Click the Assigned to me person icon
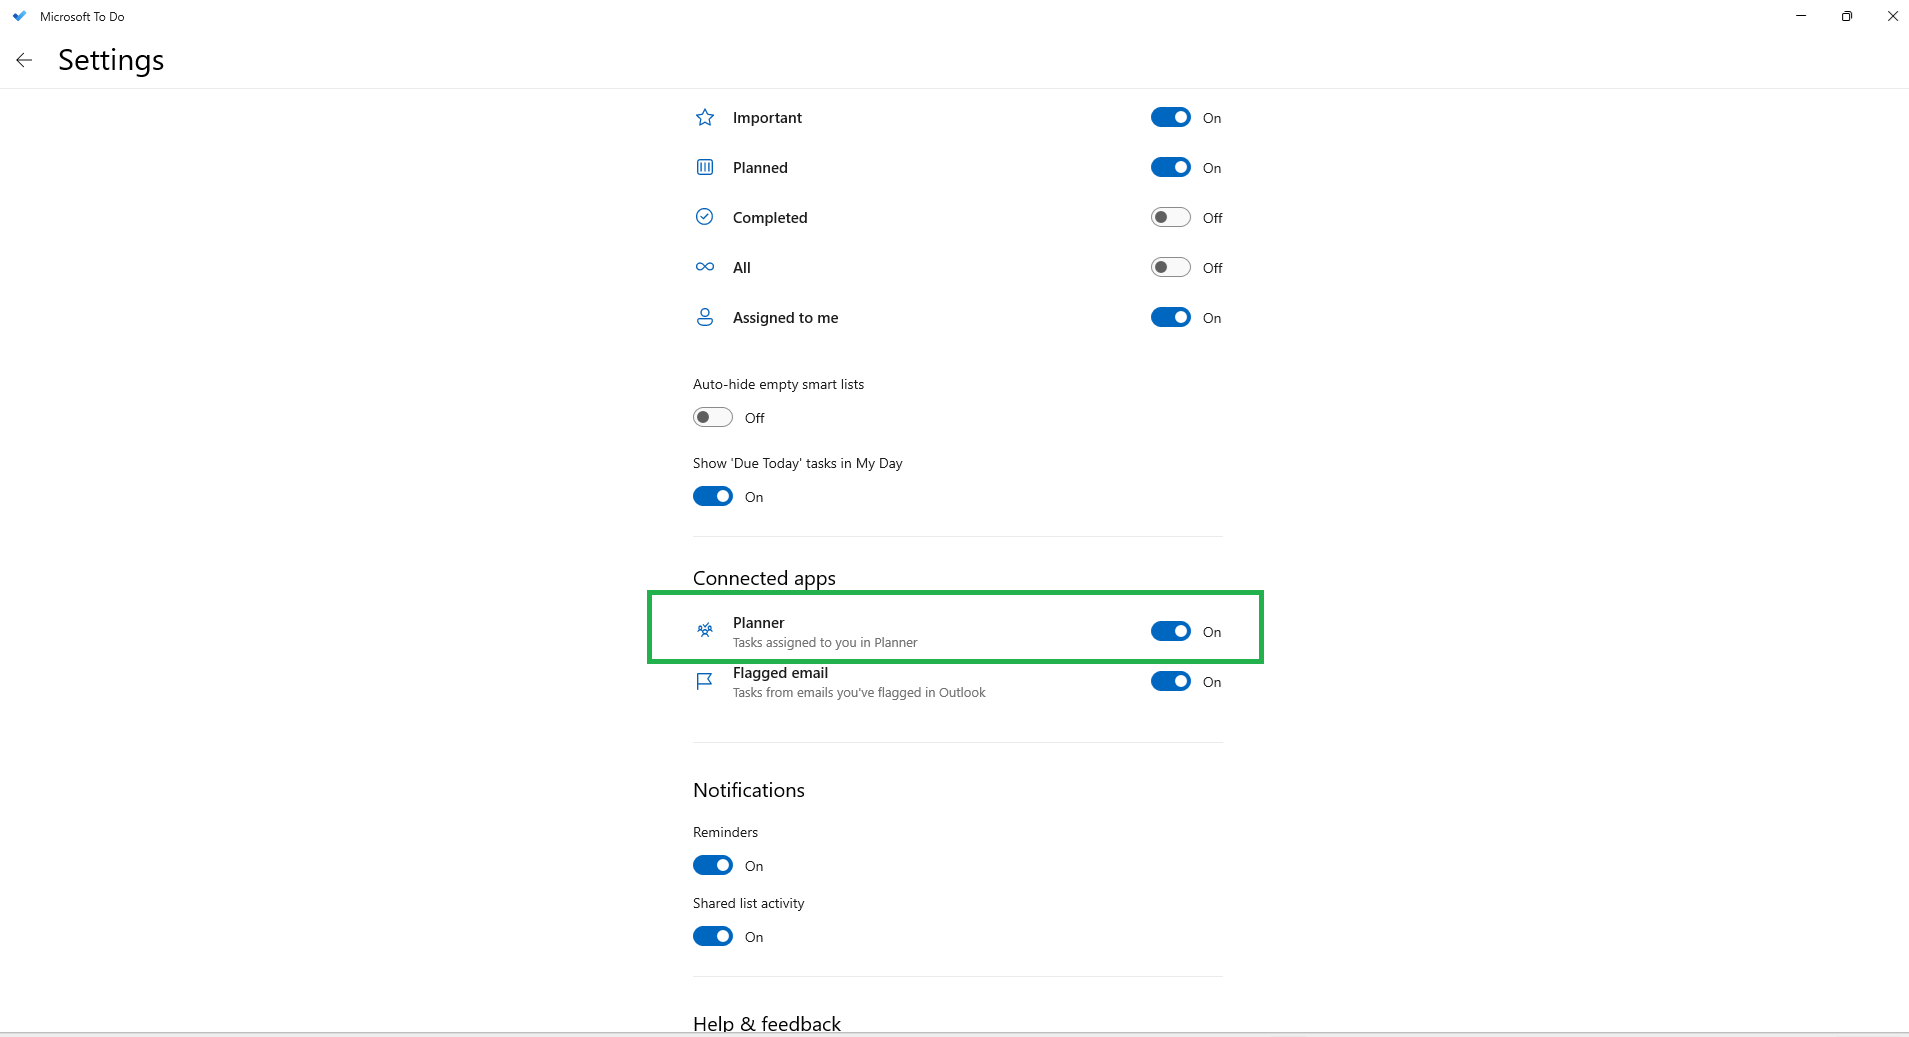This screenshot has width=1909, height=1037. 705,317
